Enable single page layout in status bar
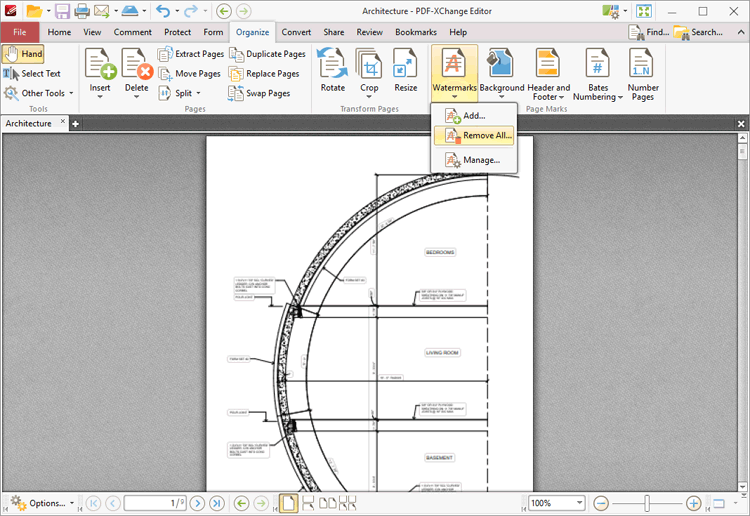 [288, 503]
